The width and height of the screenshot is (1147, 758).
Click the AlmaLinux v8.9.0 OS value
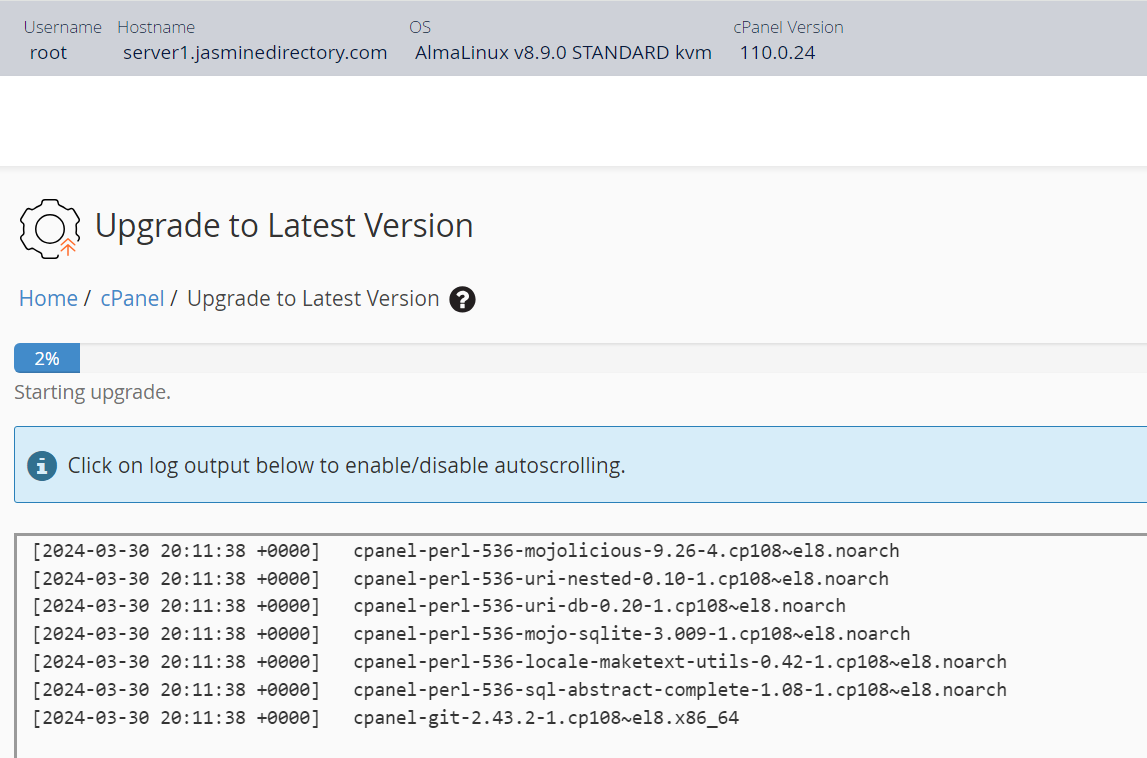point(563,53)
